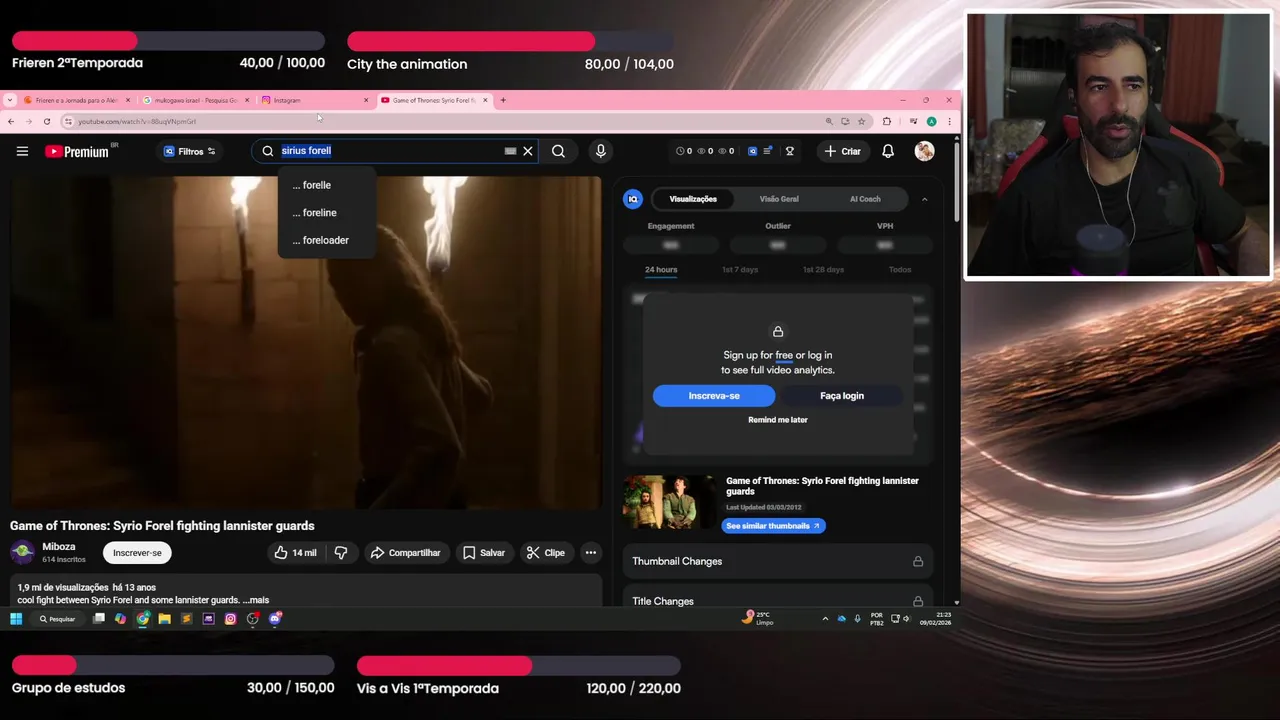
Task: Clear the search text with the X icon
Action: pyautogui.click(x=528, y=151)
